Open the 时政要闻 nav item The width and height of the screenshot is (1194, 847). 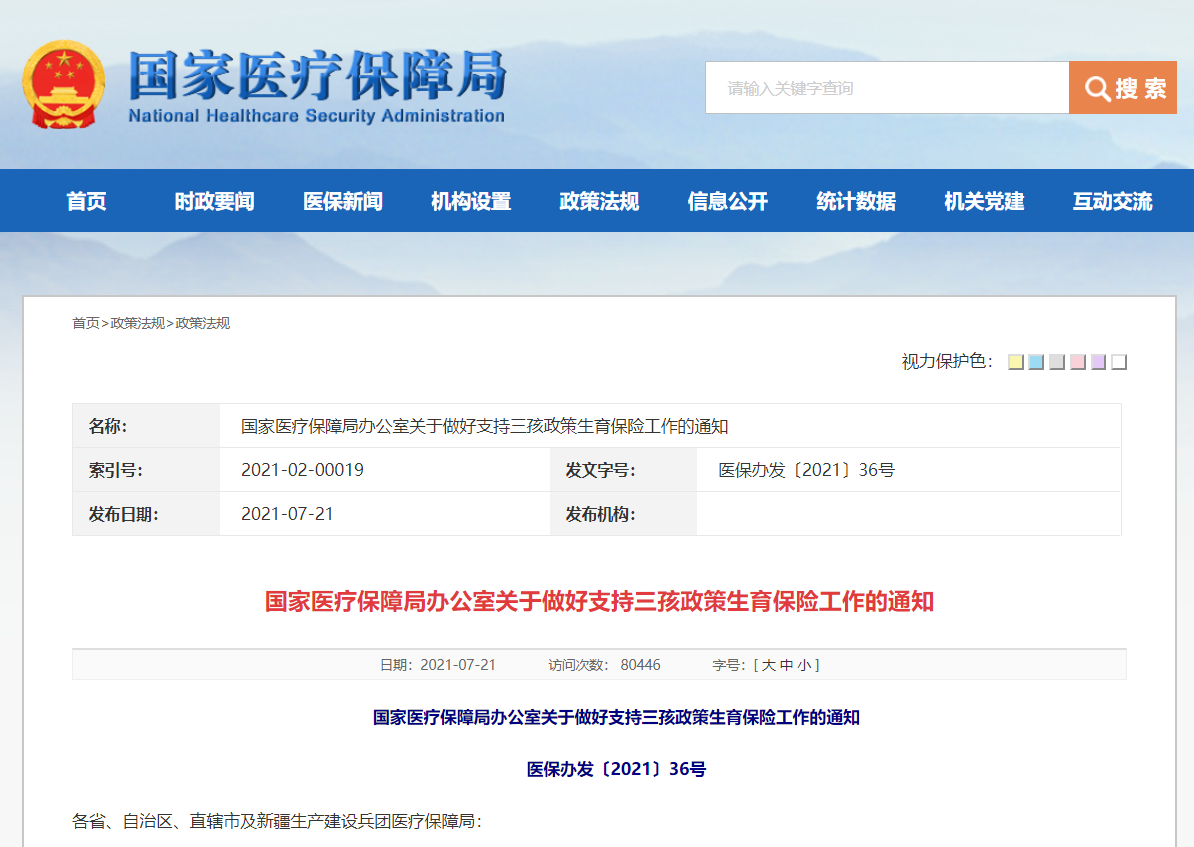(x=214, y=201)
